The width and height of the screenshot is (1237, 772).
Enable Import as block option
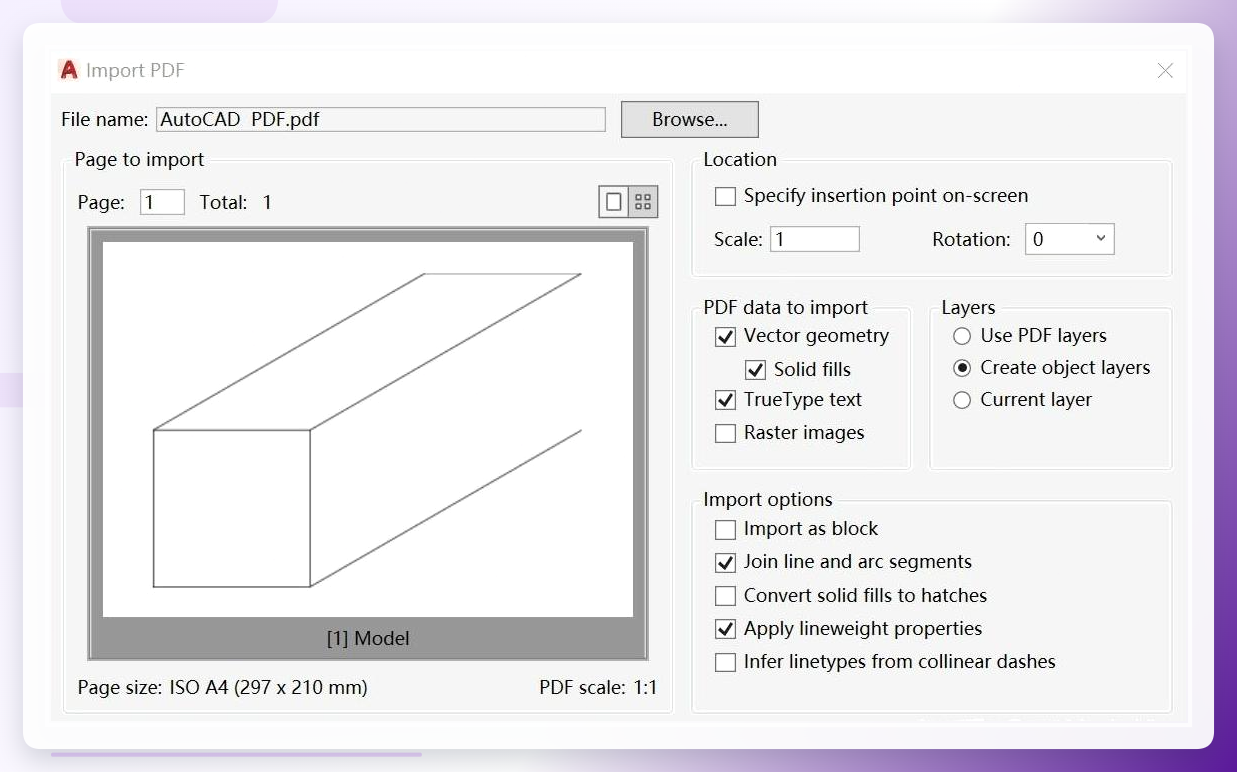[725, 529]
